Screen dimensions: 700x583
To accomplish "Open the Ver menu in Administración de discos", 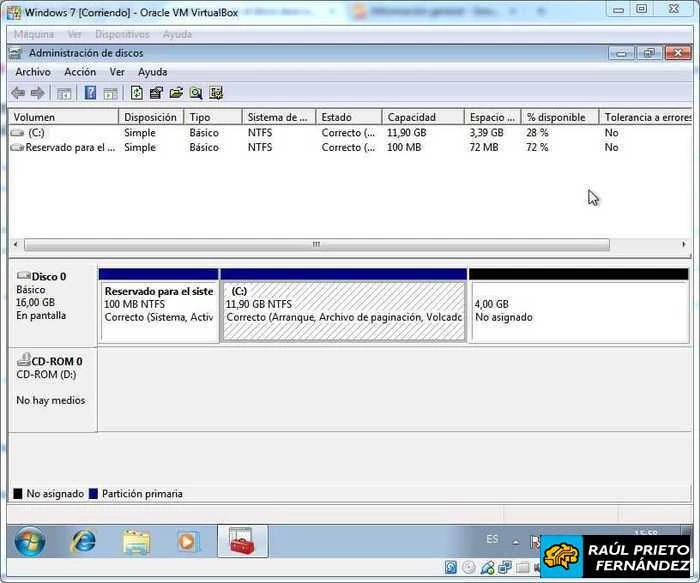I will (x=117, y=72).
